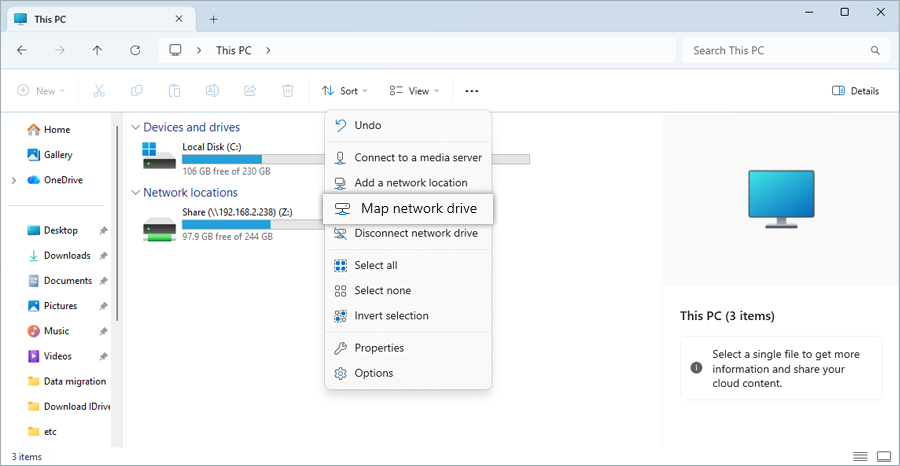The width and height of the screenshot is (900, 466).
Task: Open the Sort dropdown
Action: click(345, 91)
